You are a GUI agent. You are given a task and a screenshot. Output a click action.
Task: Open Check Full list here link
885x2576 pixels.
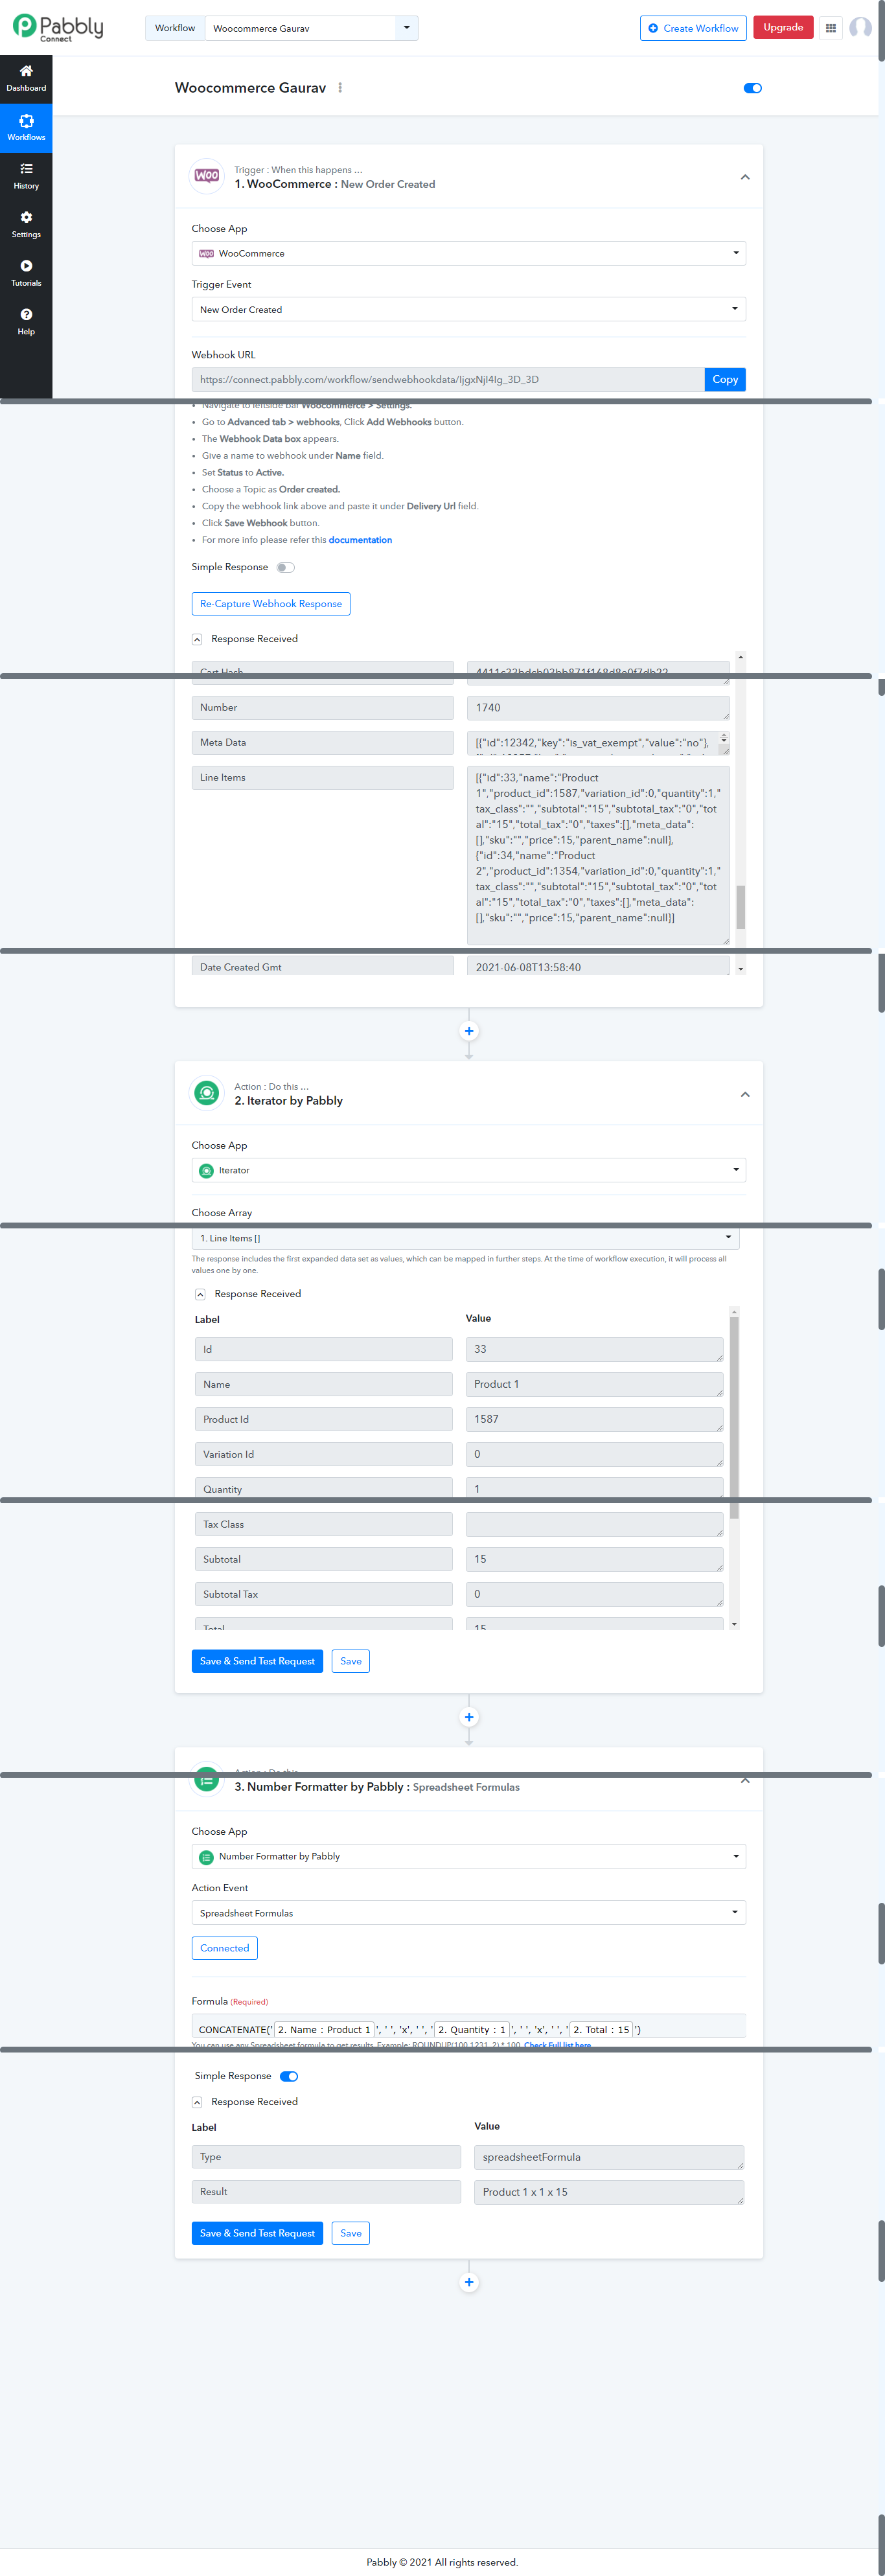[557, 2045]
